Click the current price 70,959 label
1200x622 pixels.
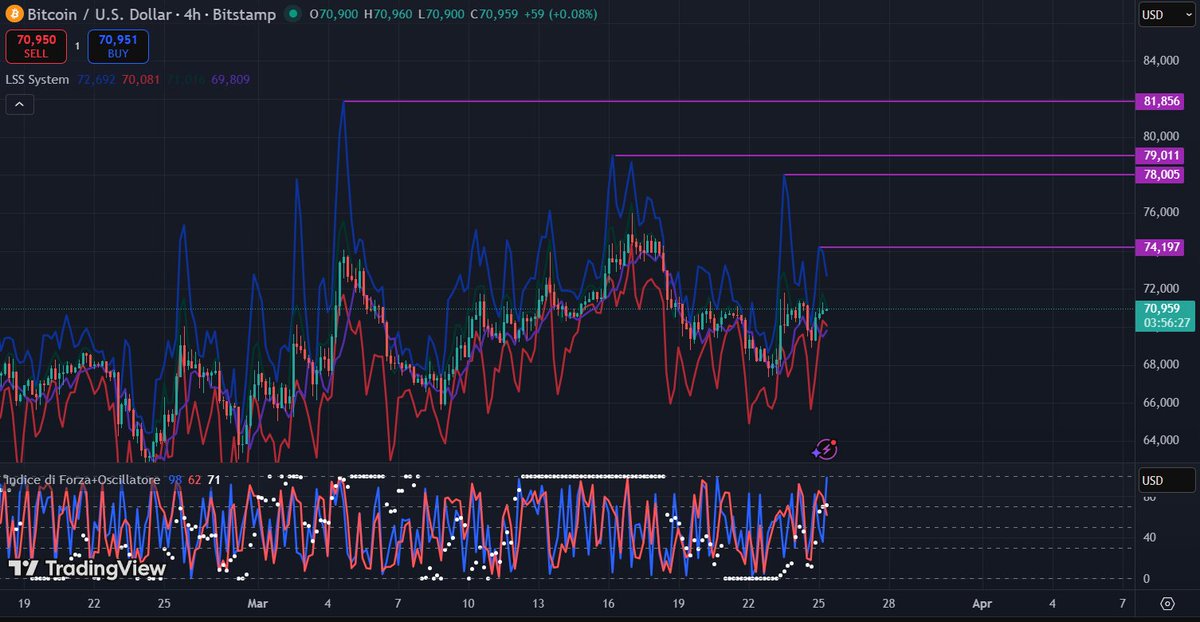(x=1162, y=308)
